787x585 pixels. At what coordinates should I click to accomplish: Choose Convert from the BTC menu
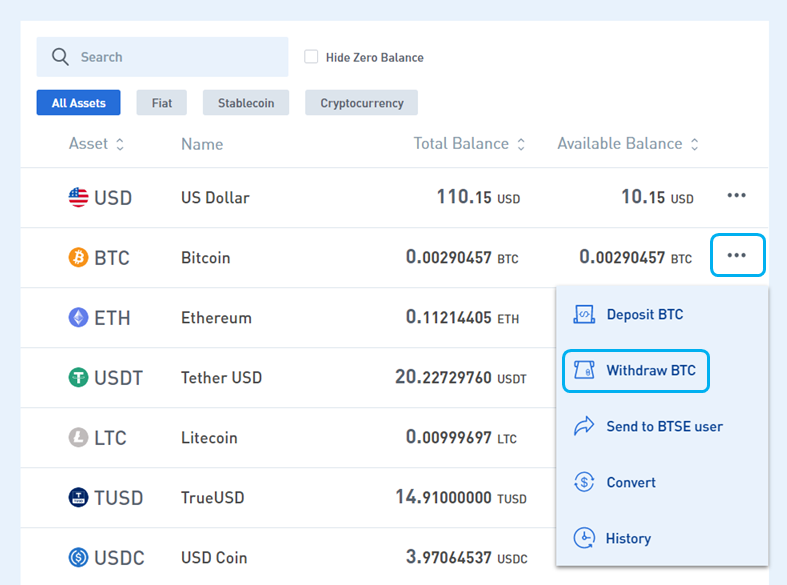click(x=631, y=483)
